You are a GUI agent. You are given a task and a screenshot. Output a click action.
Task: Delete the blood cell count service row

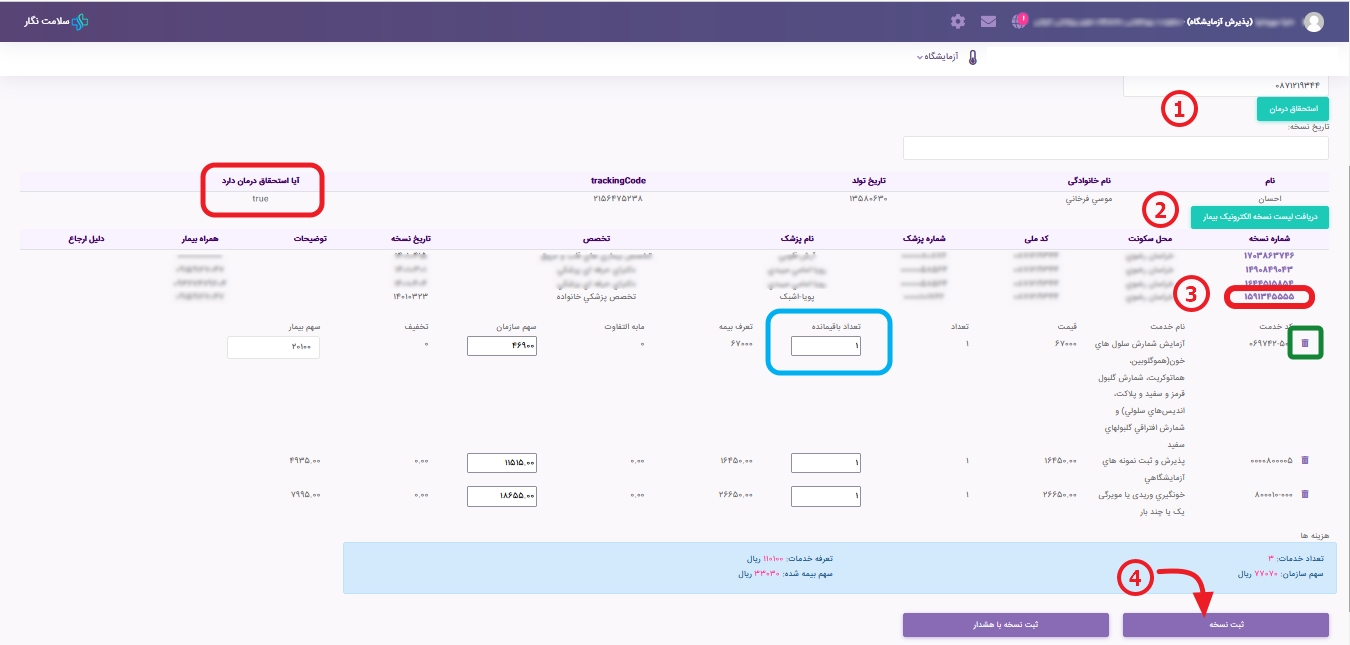[x=1304, y=344]
